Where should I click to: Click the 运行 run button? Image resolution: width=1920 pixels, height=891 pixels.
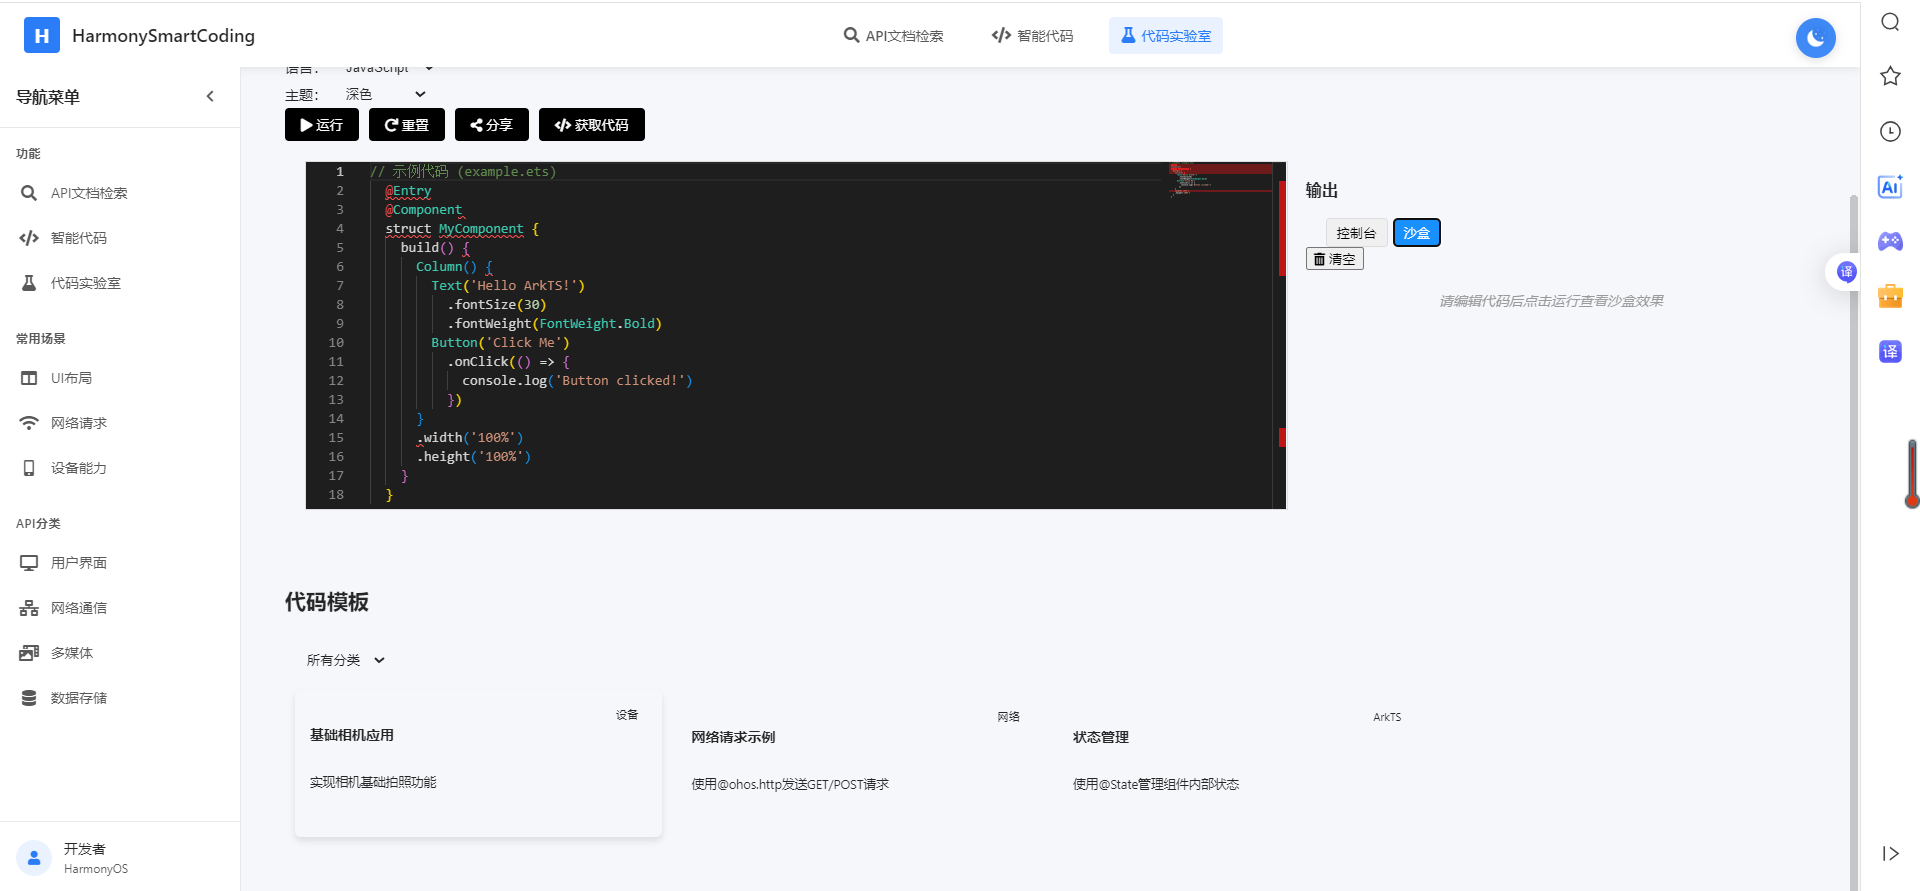point(321,125)
